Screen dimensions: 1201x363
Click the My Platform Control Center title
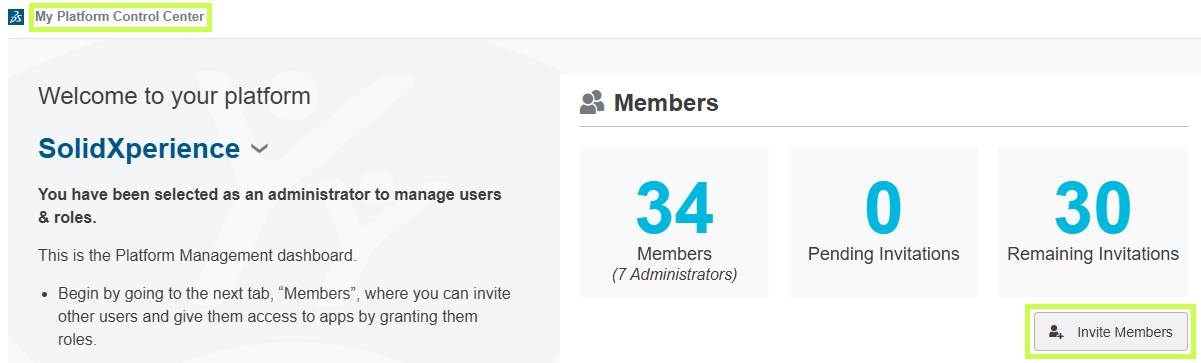[120, 17]
